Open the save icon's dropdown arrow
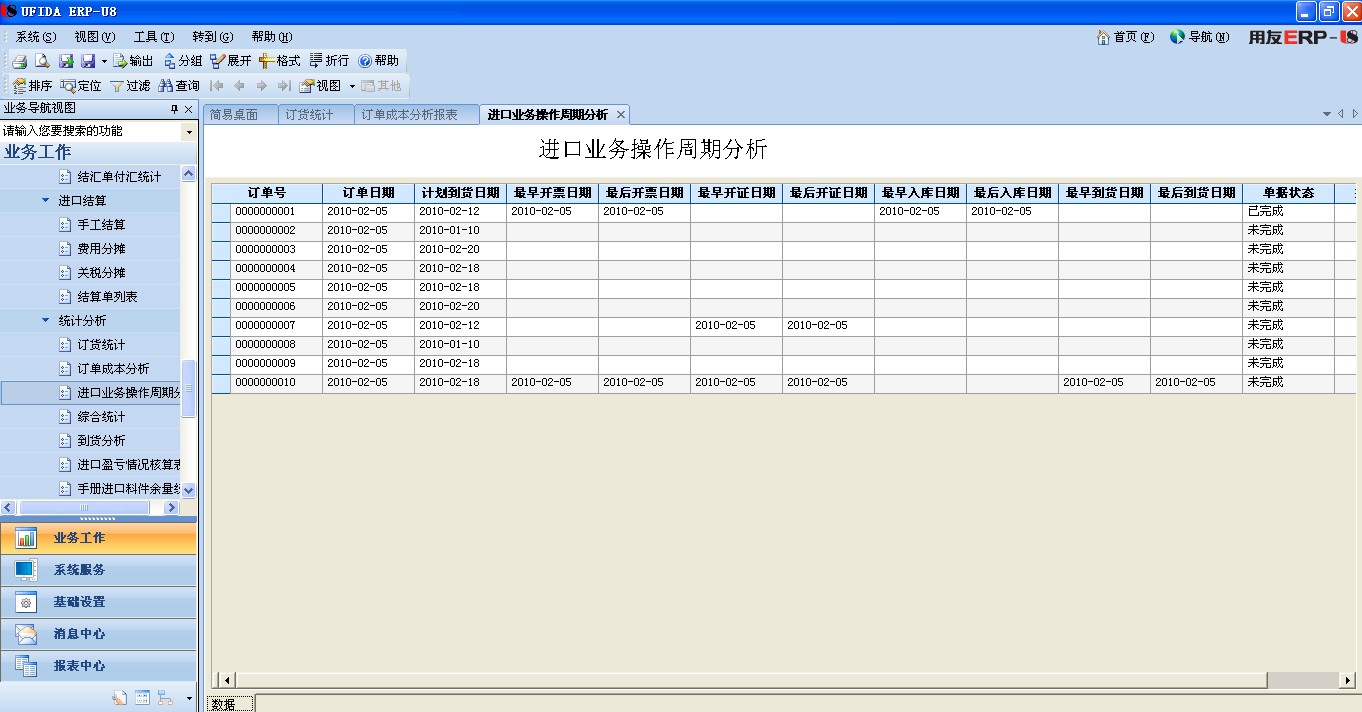This screenshot has width=1362, height=712. point(104,61)
